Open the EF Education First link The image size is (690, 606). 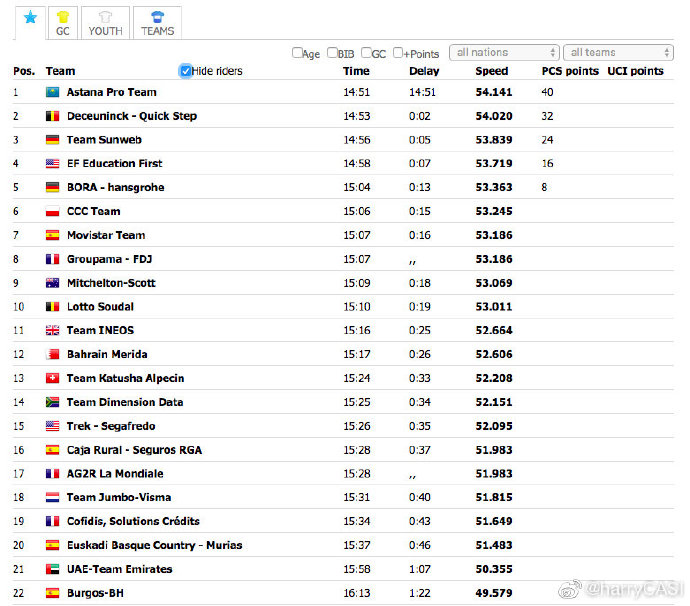point(114,164)
